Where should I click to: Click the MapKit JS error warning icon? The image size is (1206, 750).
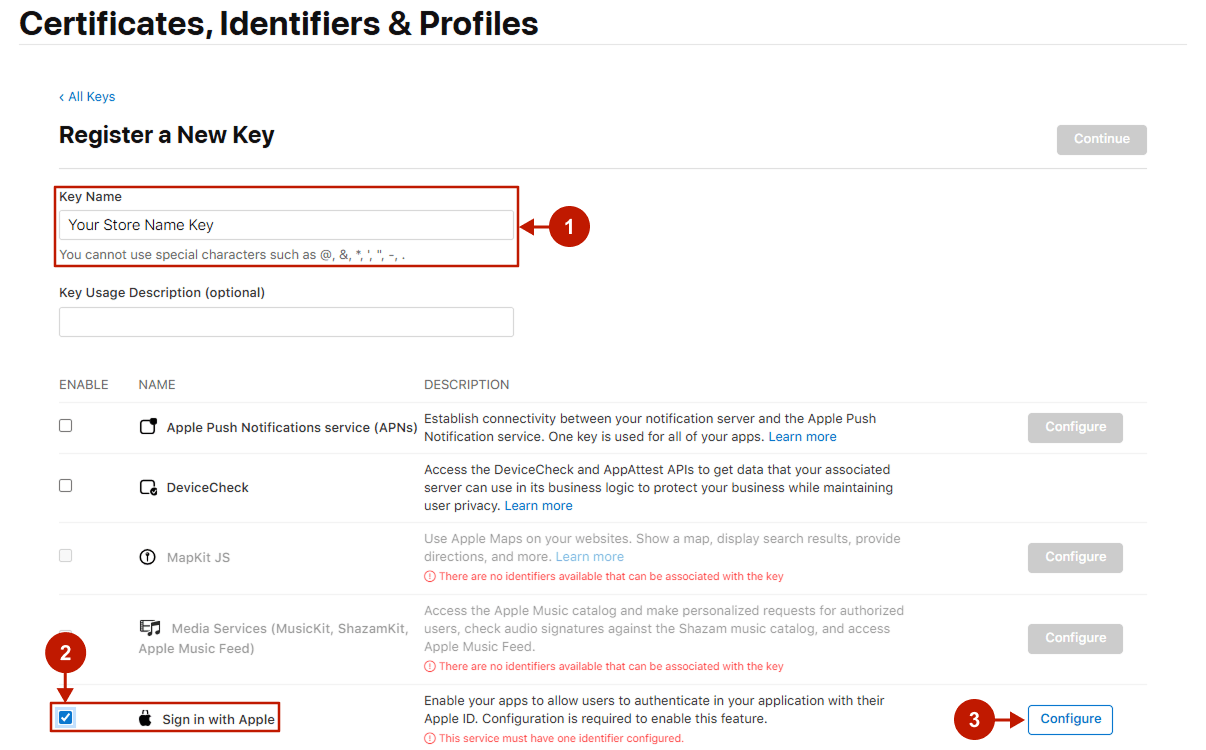430,576
